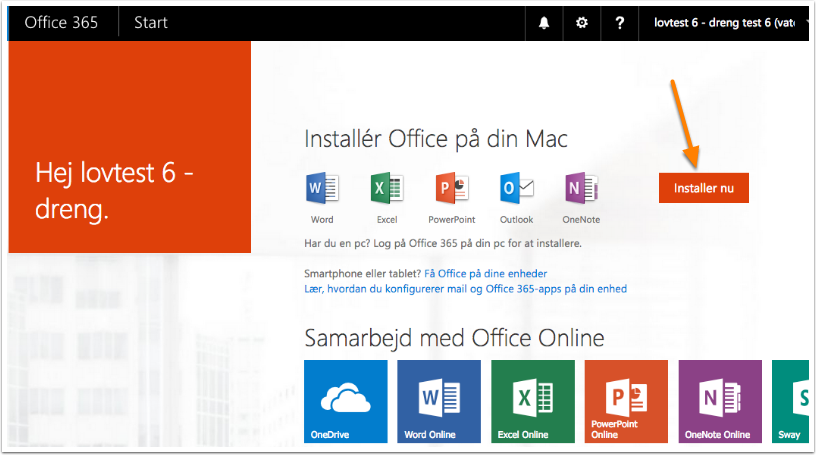Launch the Excel Online tile
This screenshot has width=816, height=455.
pos(533,401)
